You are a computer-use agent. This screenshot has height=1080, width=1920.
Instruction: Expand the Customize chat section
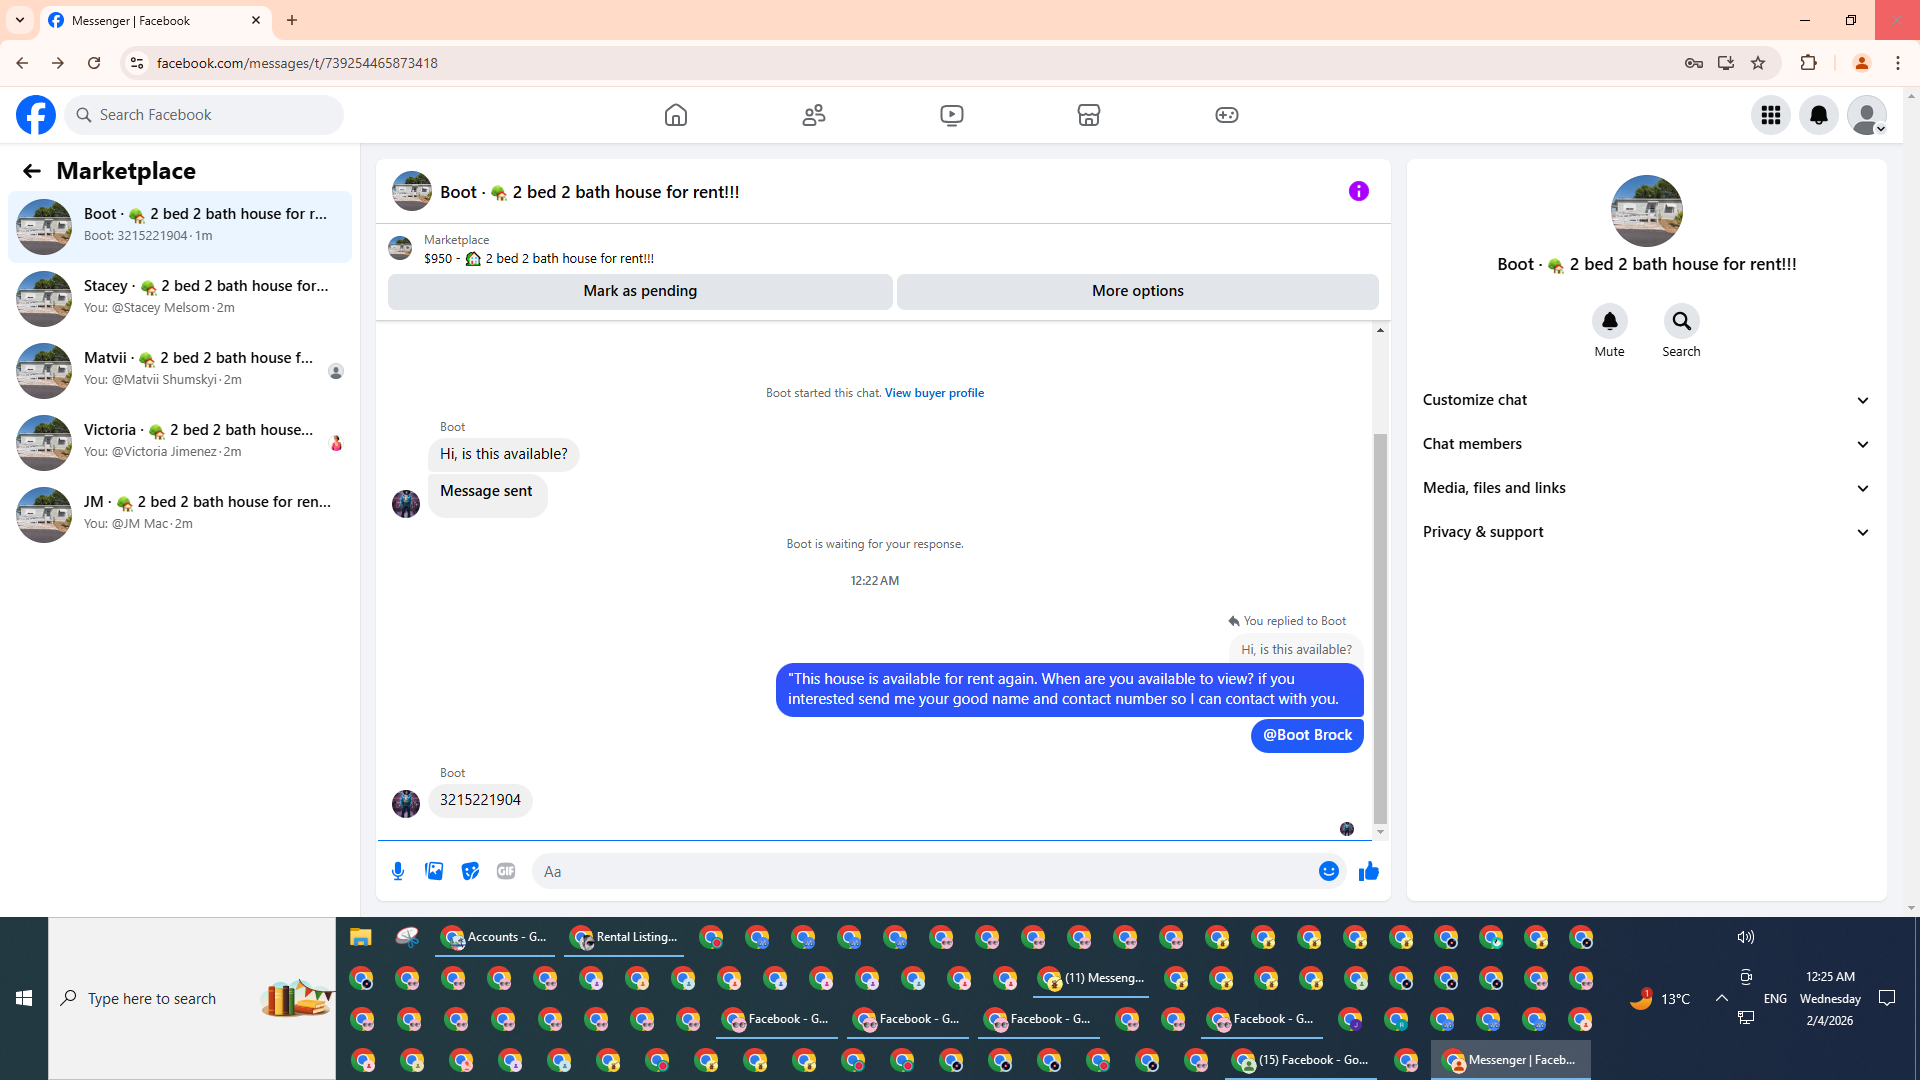(1646, 400)
